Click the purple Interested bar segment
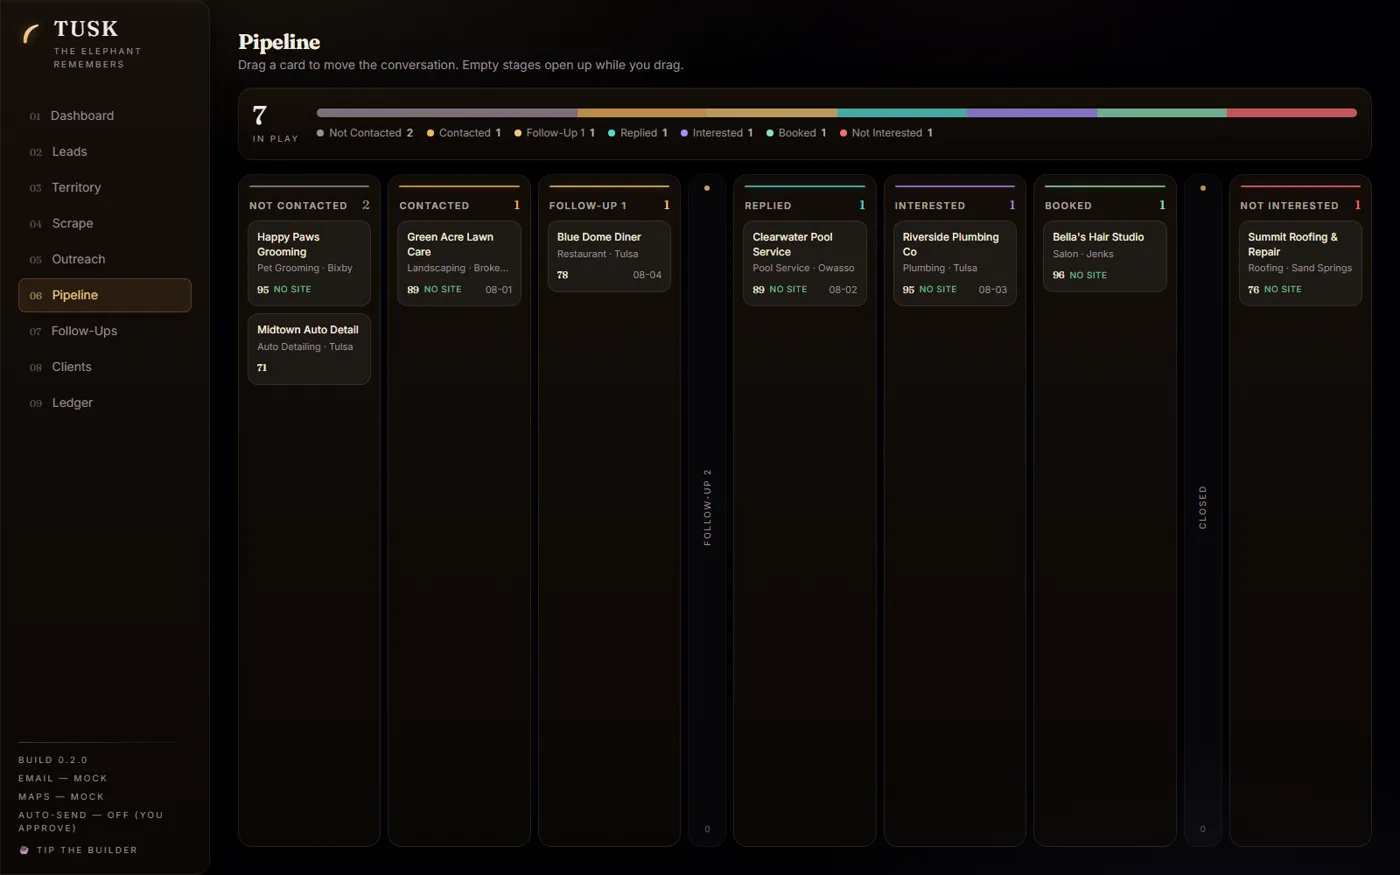The height and width of the screenshot is (875, 1400). tap(1032, 113)
